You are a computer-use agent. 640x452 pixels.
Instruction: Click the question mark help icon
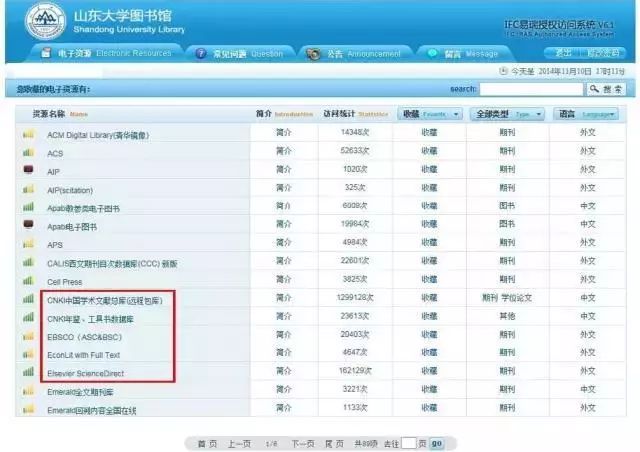(x=201, y=53)
